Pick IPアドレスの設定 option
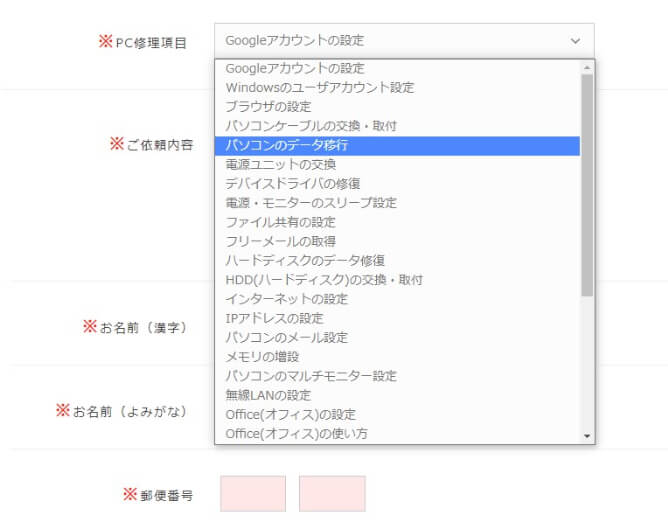This screenshot has height=520, width=668. [x=397, y=318]
